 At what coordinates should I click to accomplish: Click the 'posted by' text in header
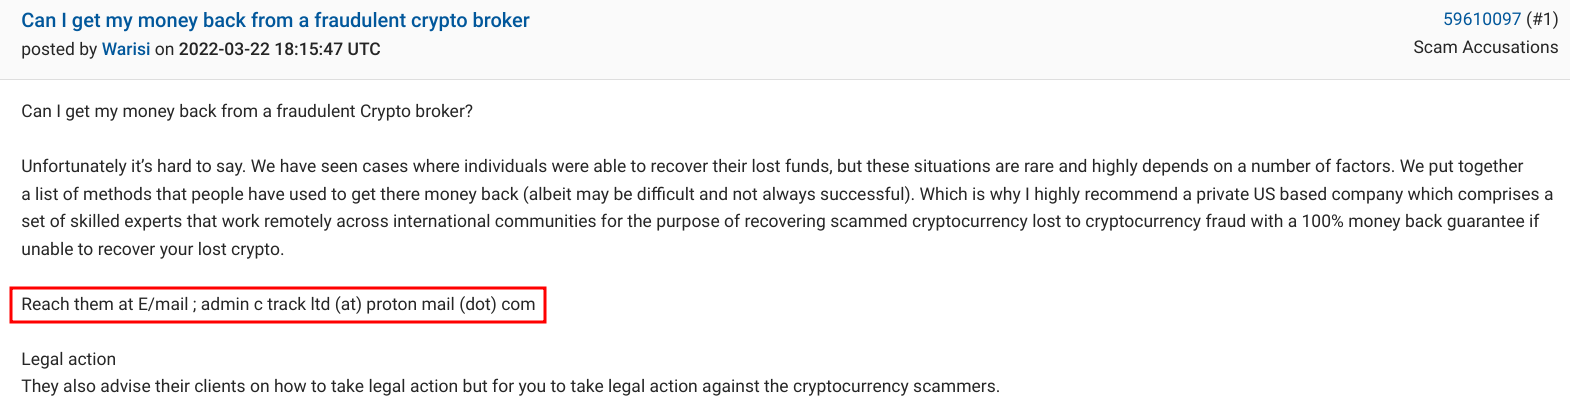[59, 49]
